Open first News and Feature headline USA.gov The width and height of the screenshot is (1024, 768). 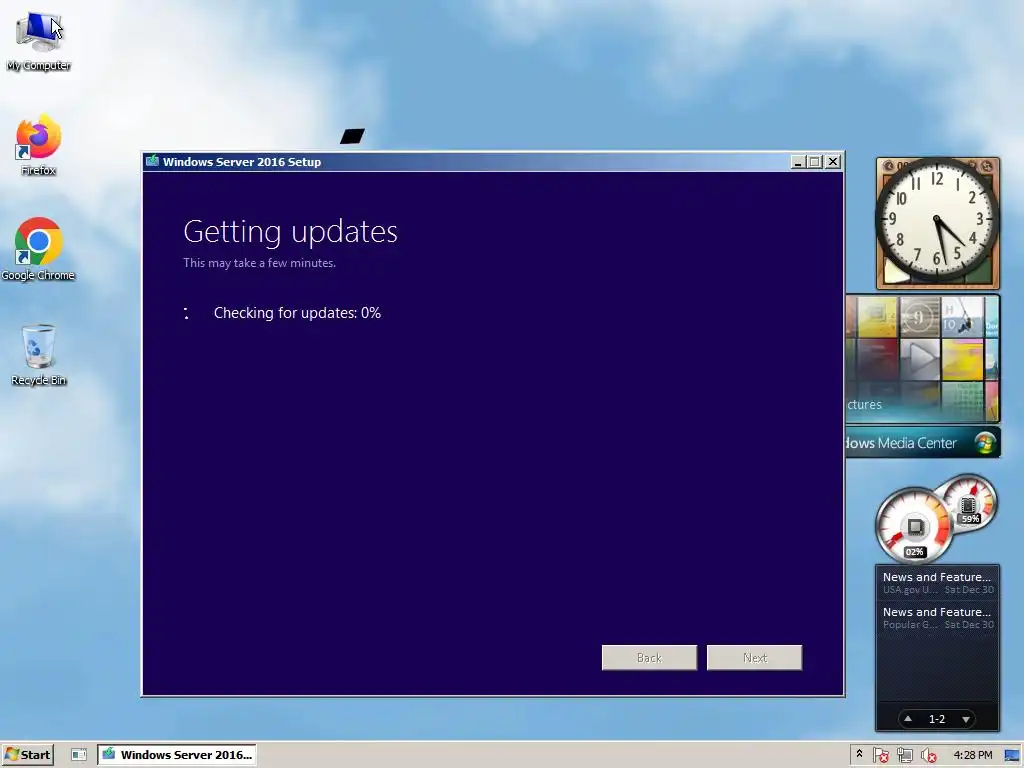point(937,583)
